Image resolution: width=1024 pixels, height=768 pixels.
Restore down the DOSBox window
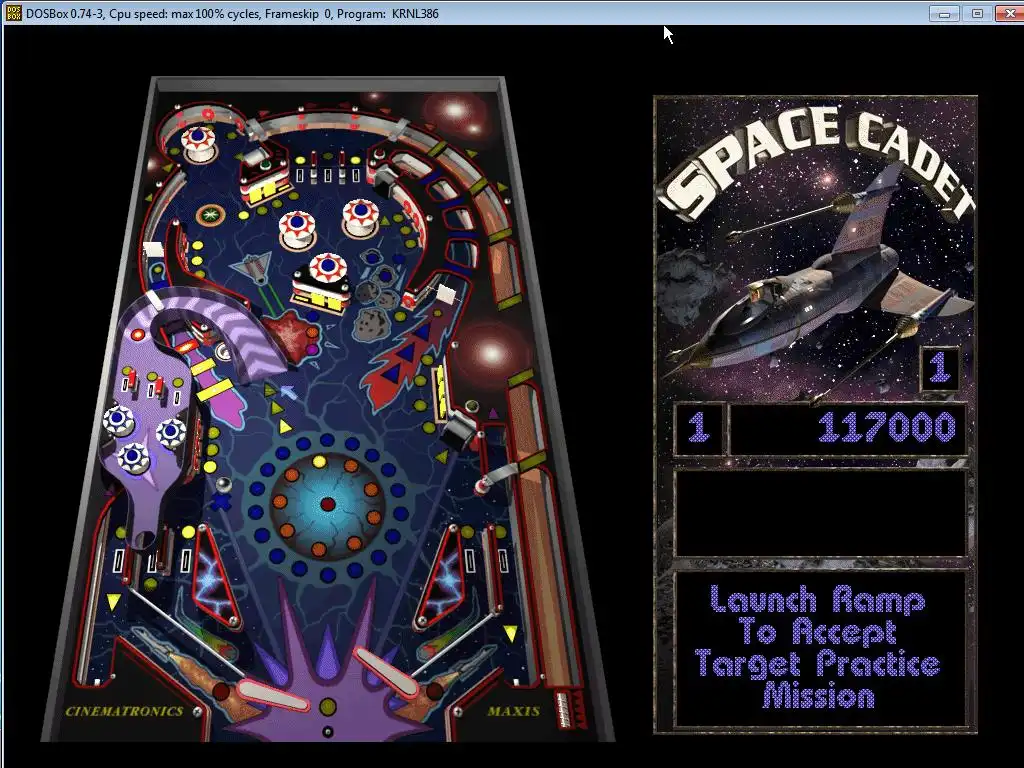(977, 13)
